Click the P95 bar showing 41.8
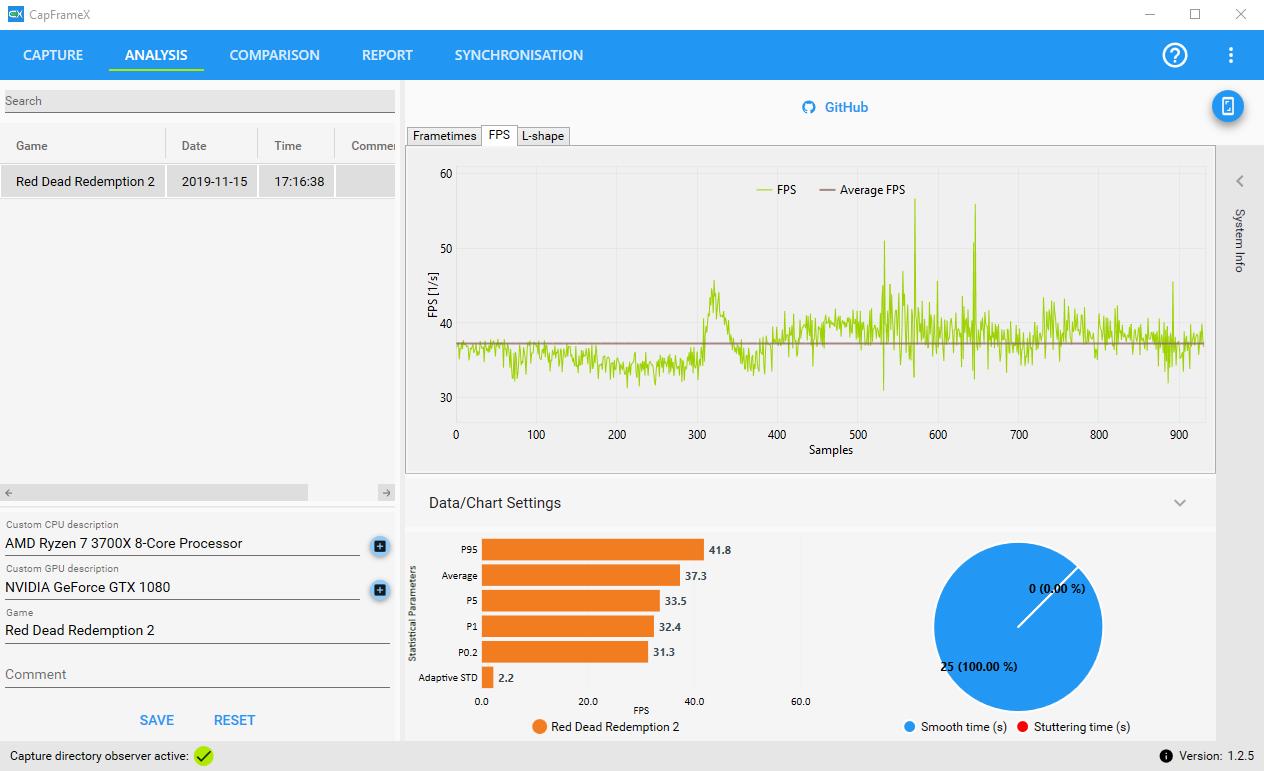Image resolution: width=1264 pixels, height=771 pixels. point(593,550)
